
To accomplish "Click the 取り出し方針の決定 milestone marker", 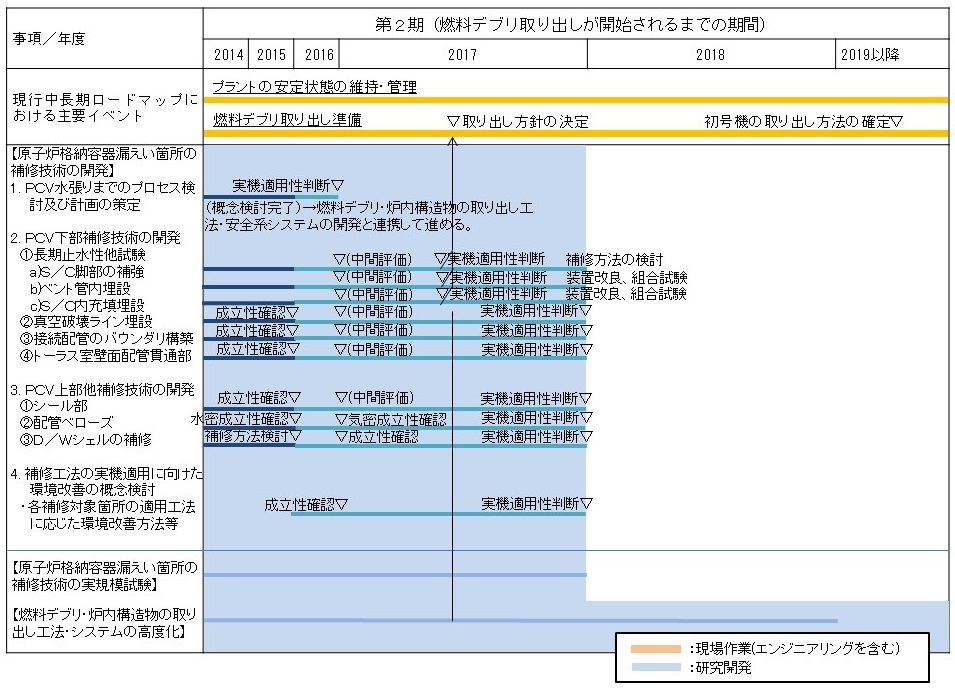I will pos(453,122).
